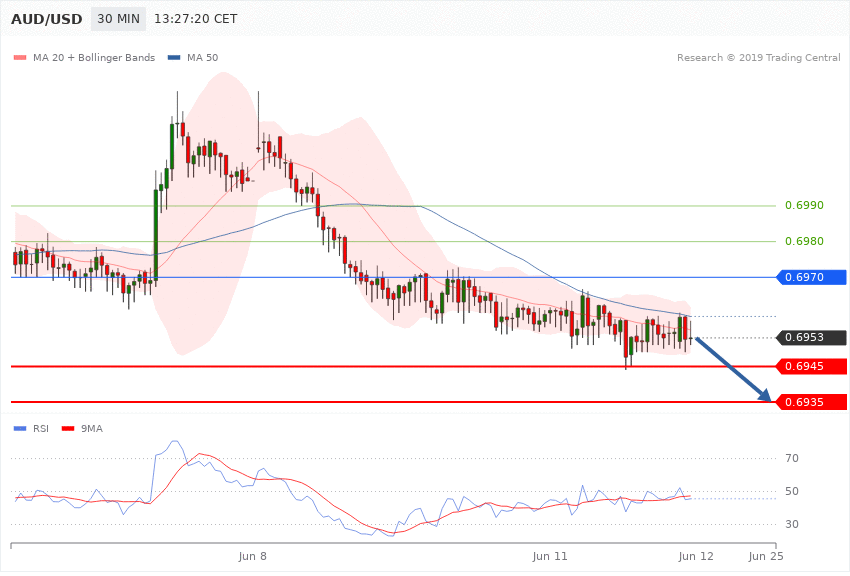The height and width of the screenshot is (576, 850).
Task: Click the RSI 50 level label
Action: pos(791,491)
